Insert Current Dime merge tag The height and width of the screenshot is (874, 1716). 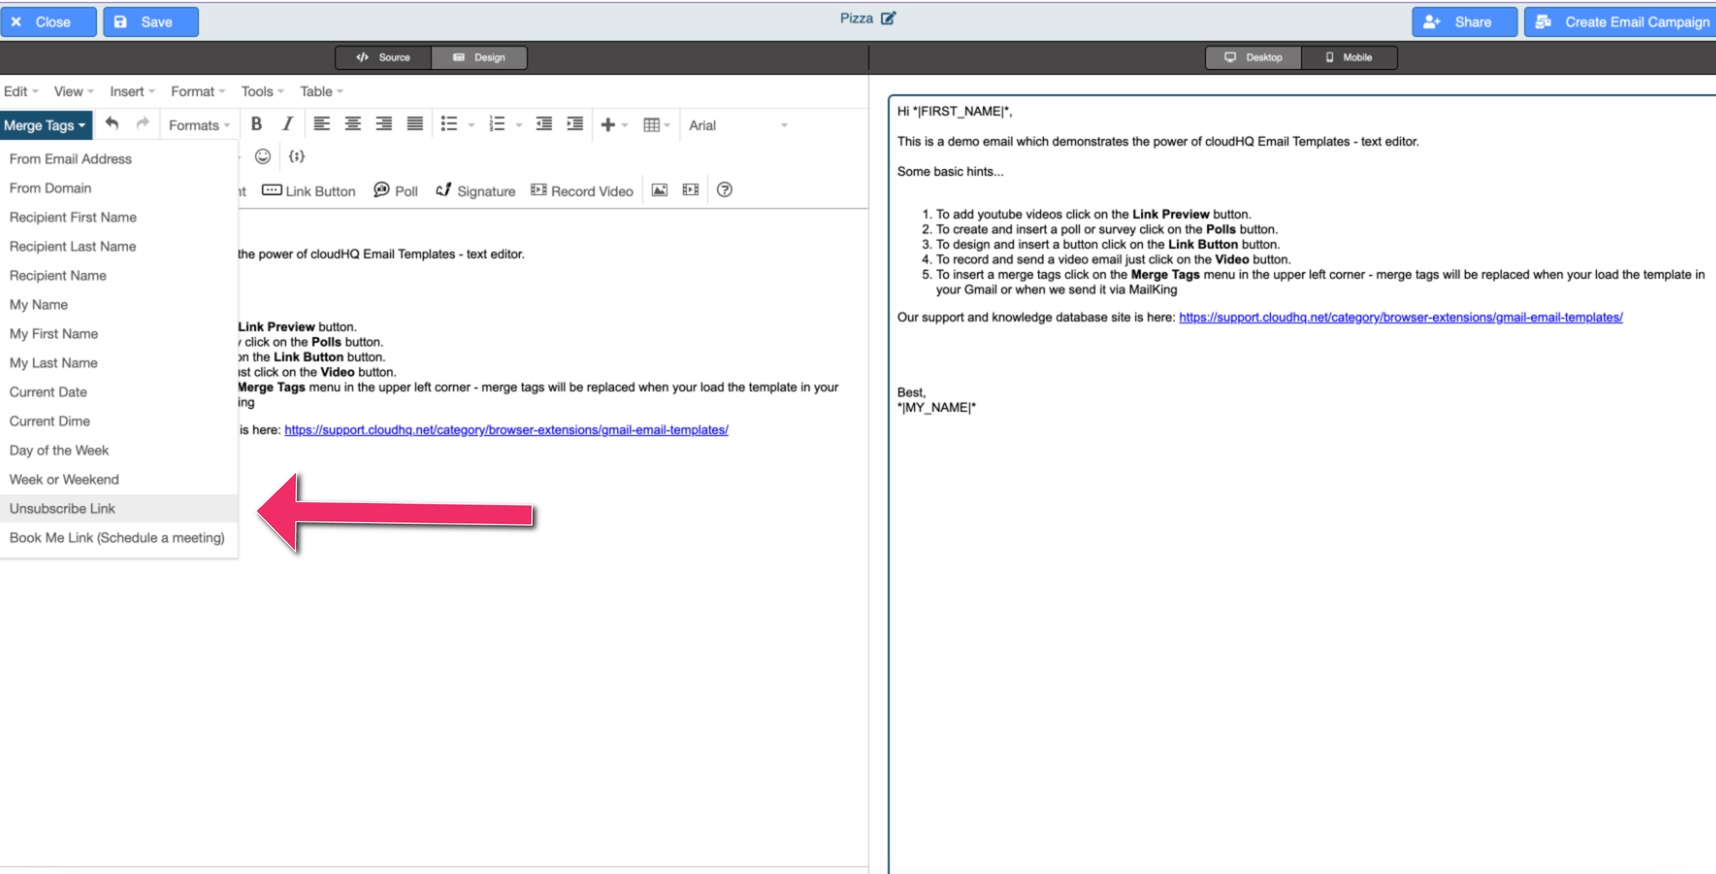[119, 420]
